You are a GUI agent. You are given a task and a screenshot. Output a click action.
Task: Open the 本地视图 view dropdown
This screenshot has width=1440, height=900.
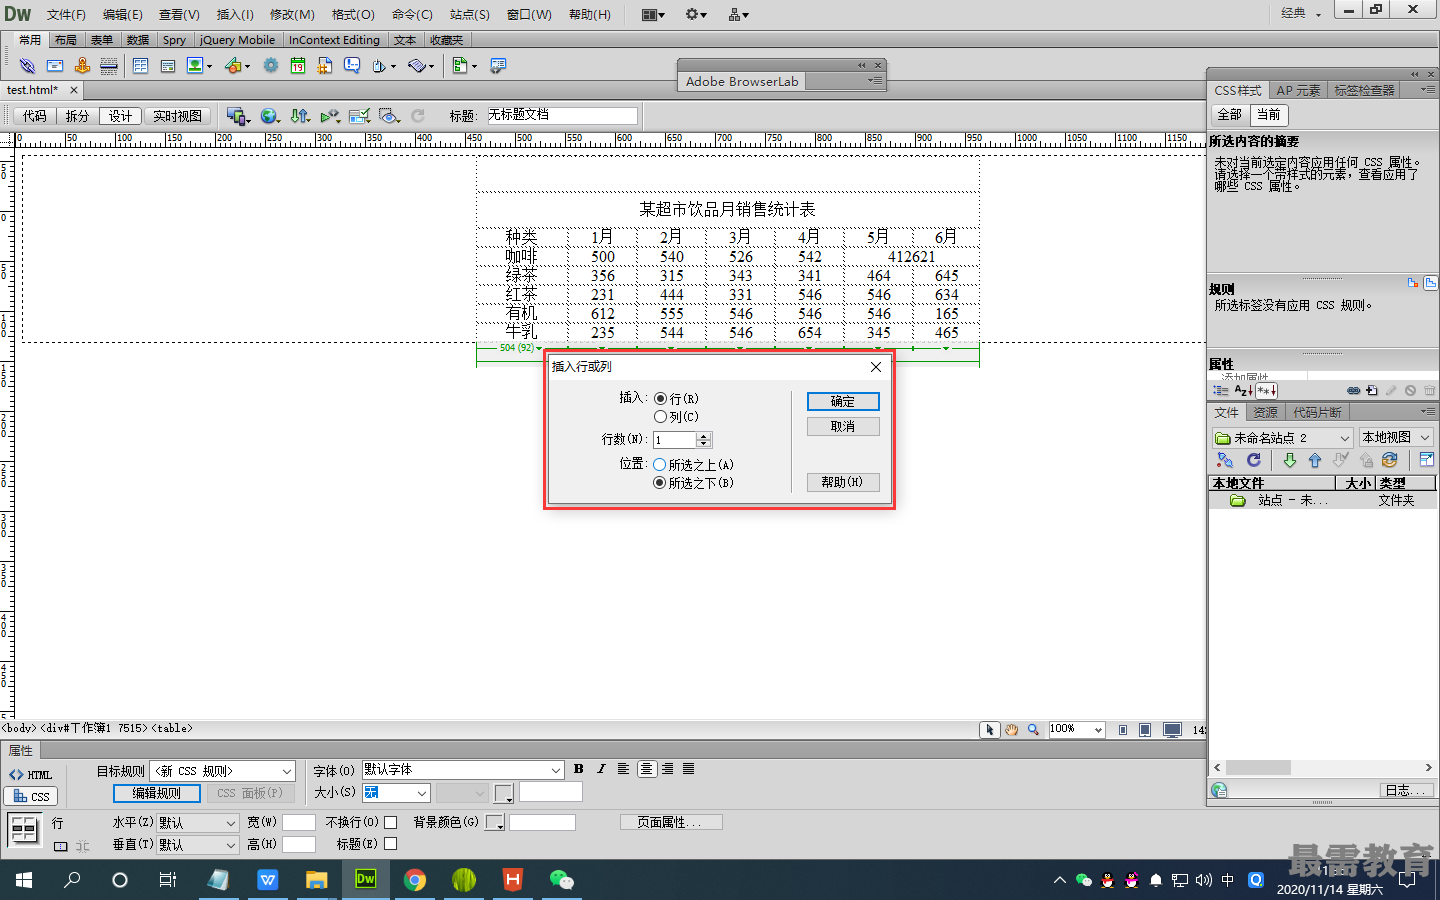click(1395, 437)
